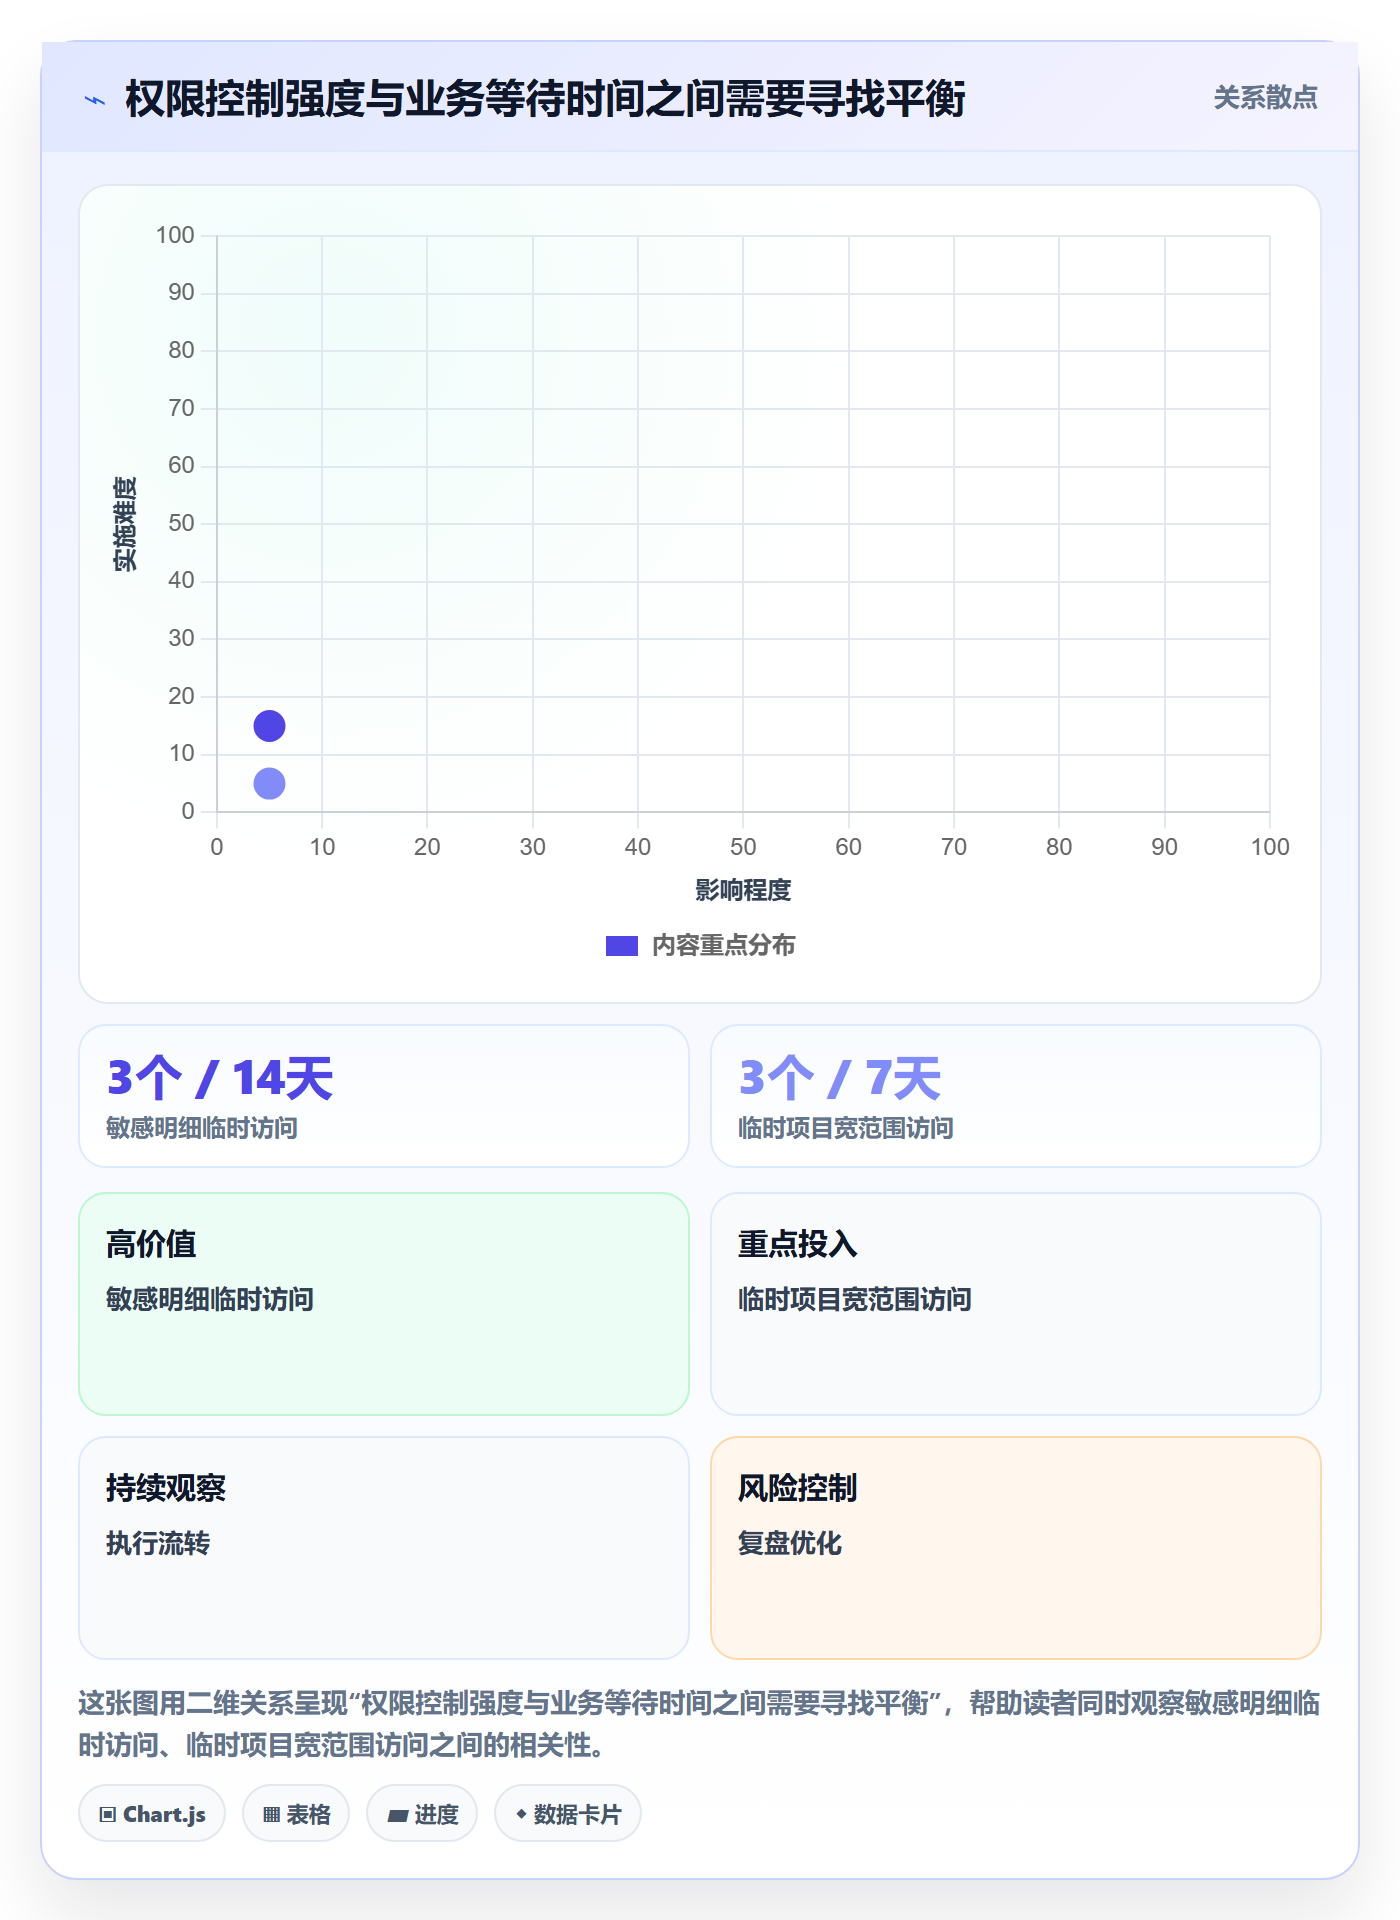Click 敏感明细临时访问 under 3个 / 14天
The height and width of the screenshot is (1920, 1400).
tap(202, 1128)
